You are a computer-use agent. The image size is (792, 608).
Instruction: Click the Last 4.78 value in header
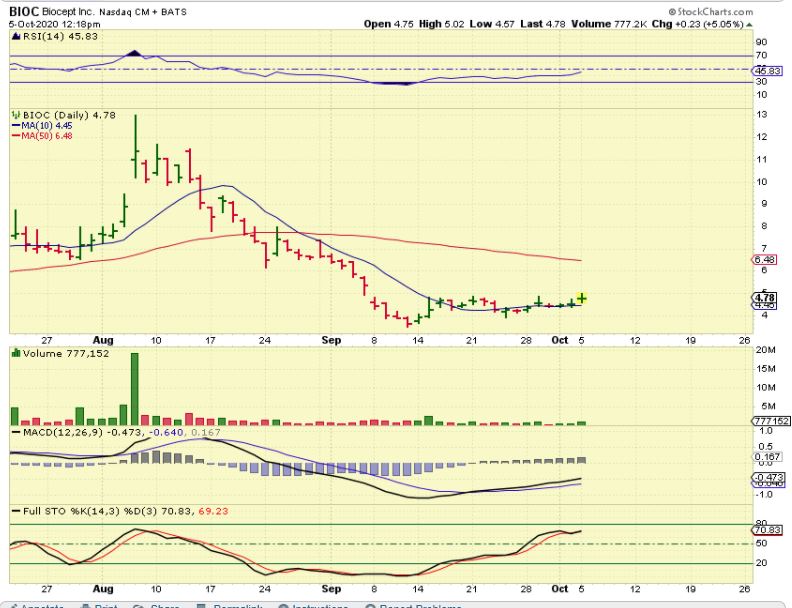(x=543, y=24)
